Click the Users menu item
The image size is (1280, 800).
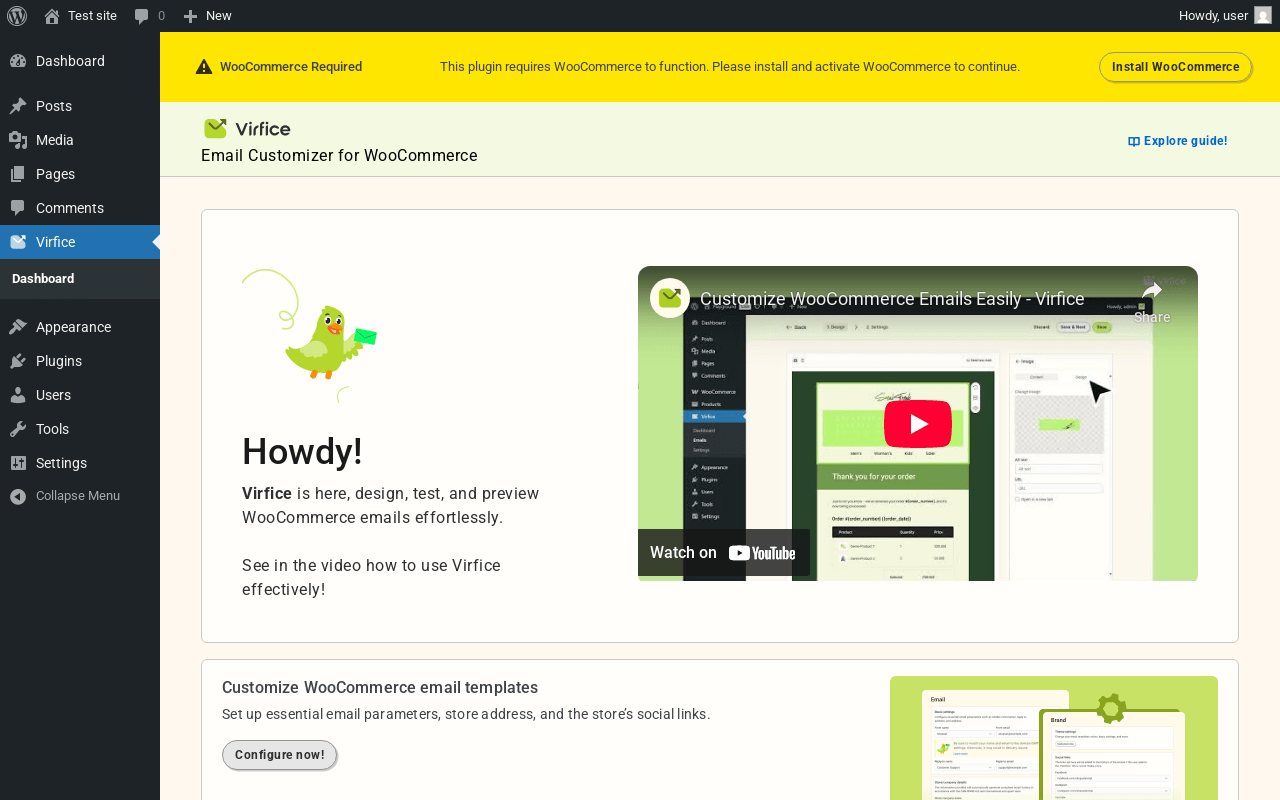point(80,395)
